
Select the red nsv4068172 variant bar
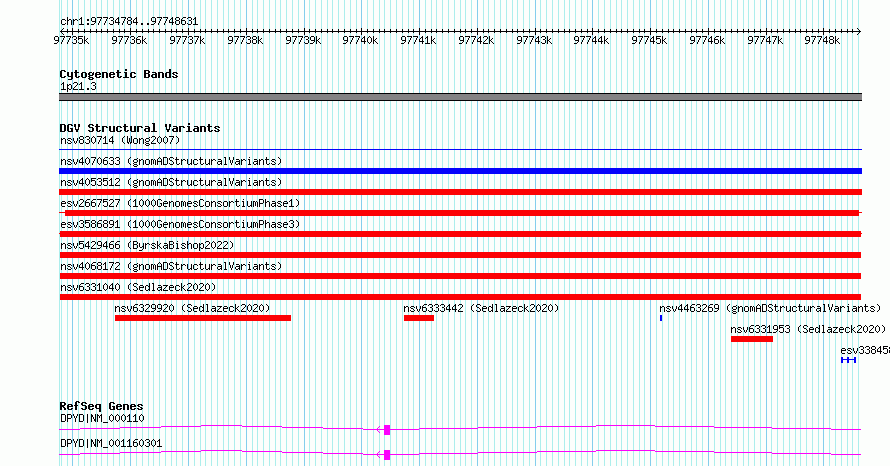(460, 276)
